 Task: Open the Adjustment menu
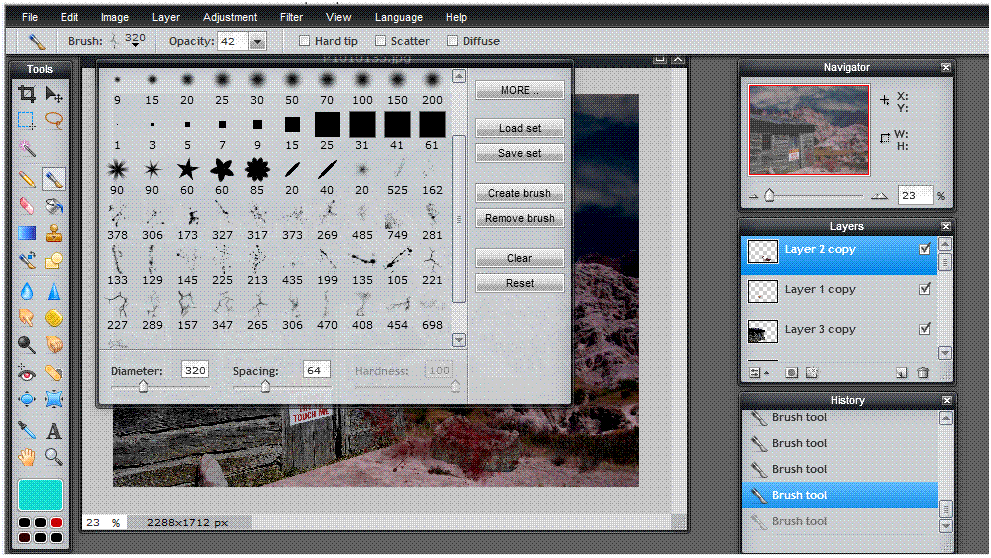[229, 17]
